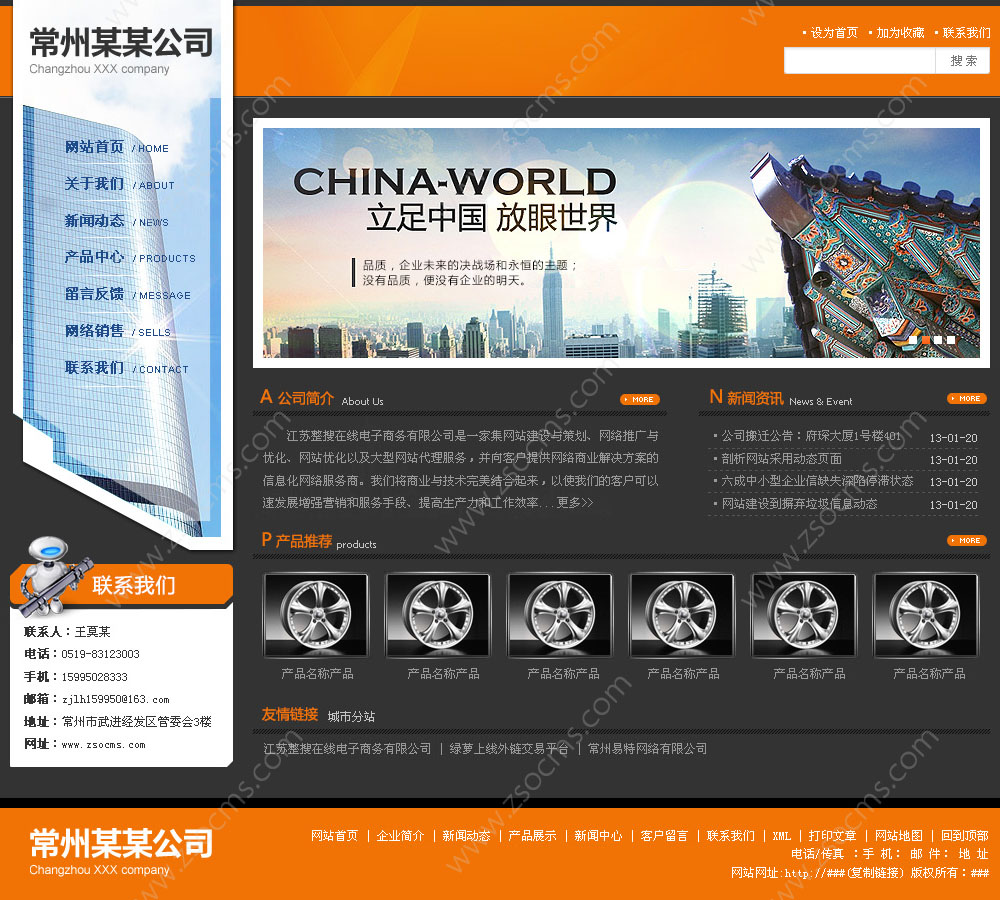Click the 设为首页 link at top right

pos(833,33)
